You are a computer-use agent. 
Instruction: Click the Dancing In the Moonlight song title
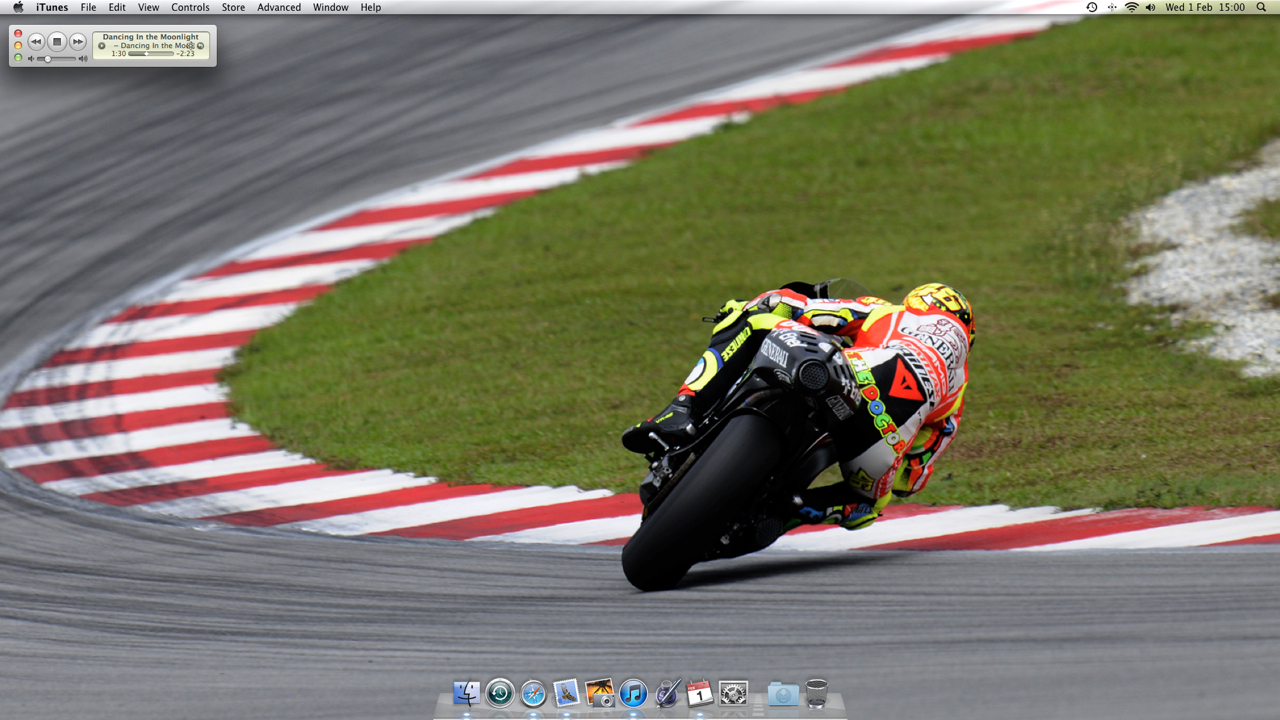(x=151, y=37)
